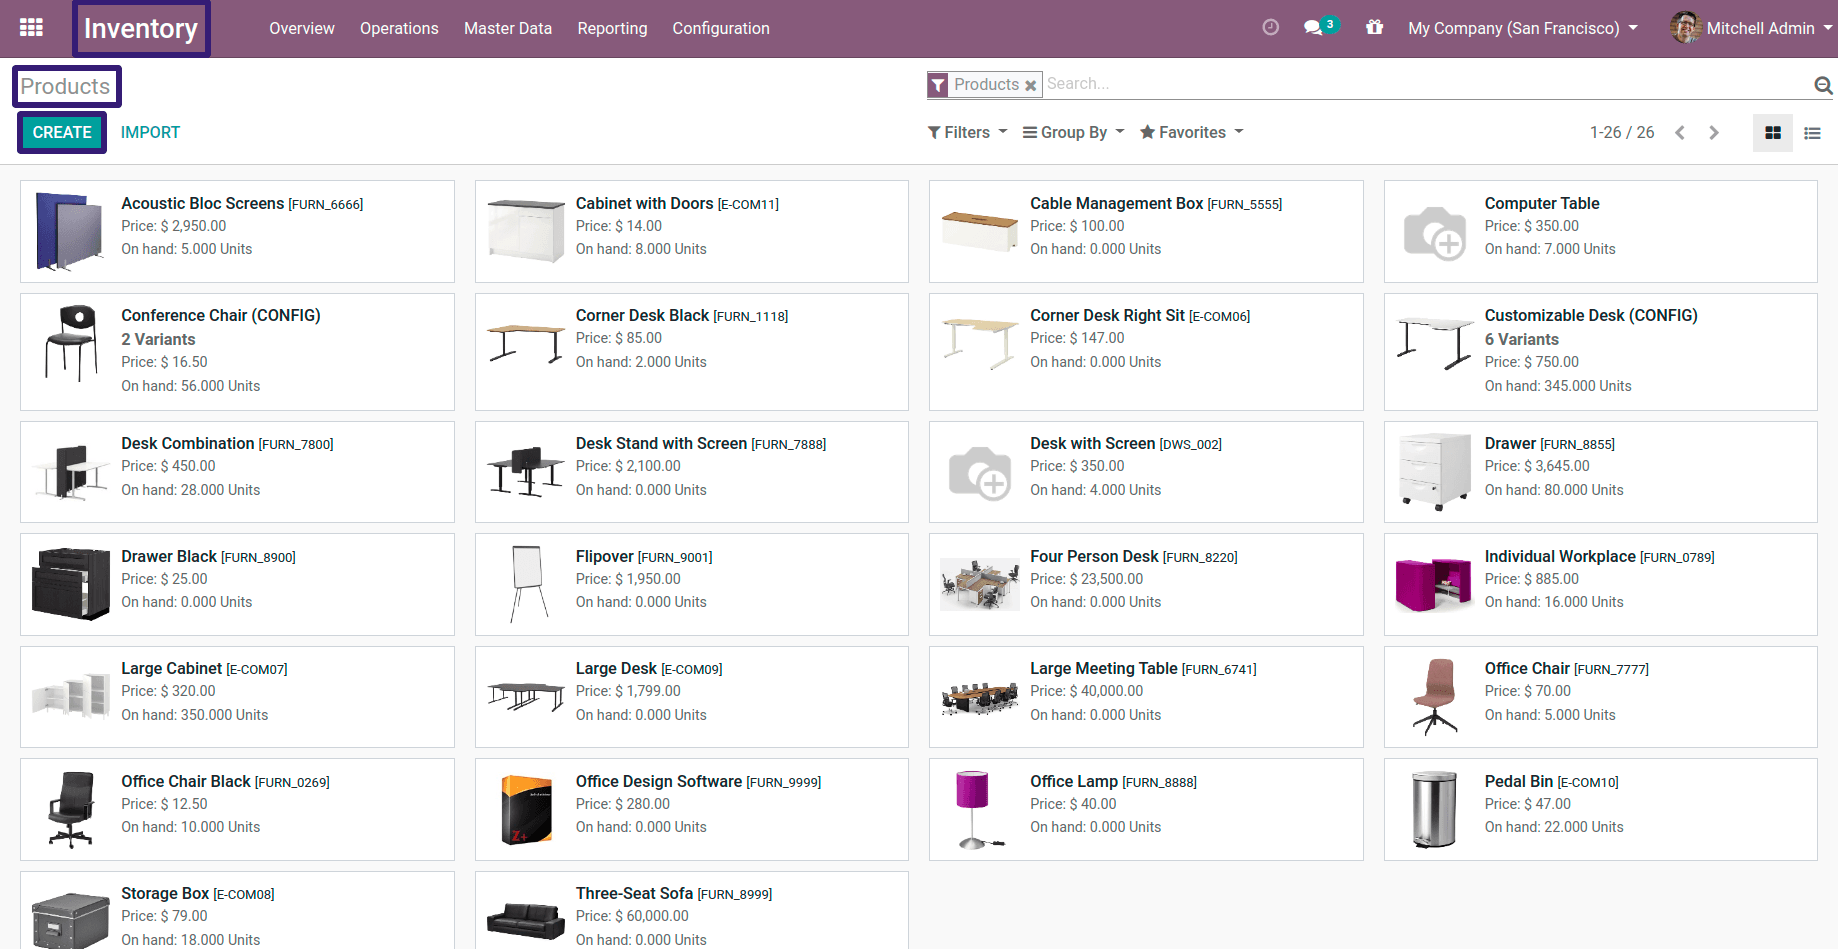Open the conversations chat icon

pos(1313,28)
